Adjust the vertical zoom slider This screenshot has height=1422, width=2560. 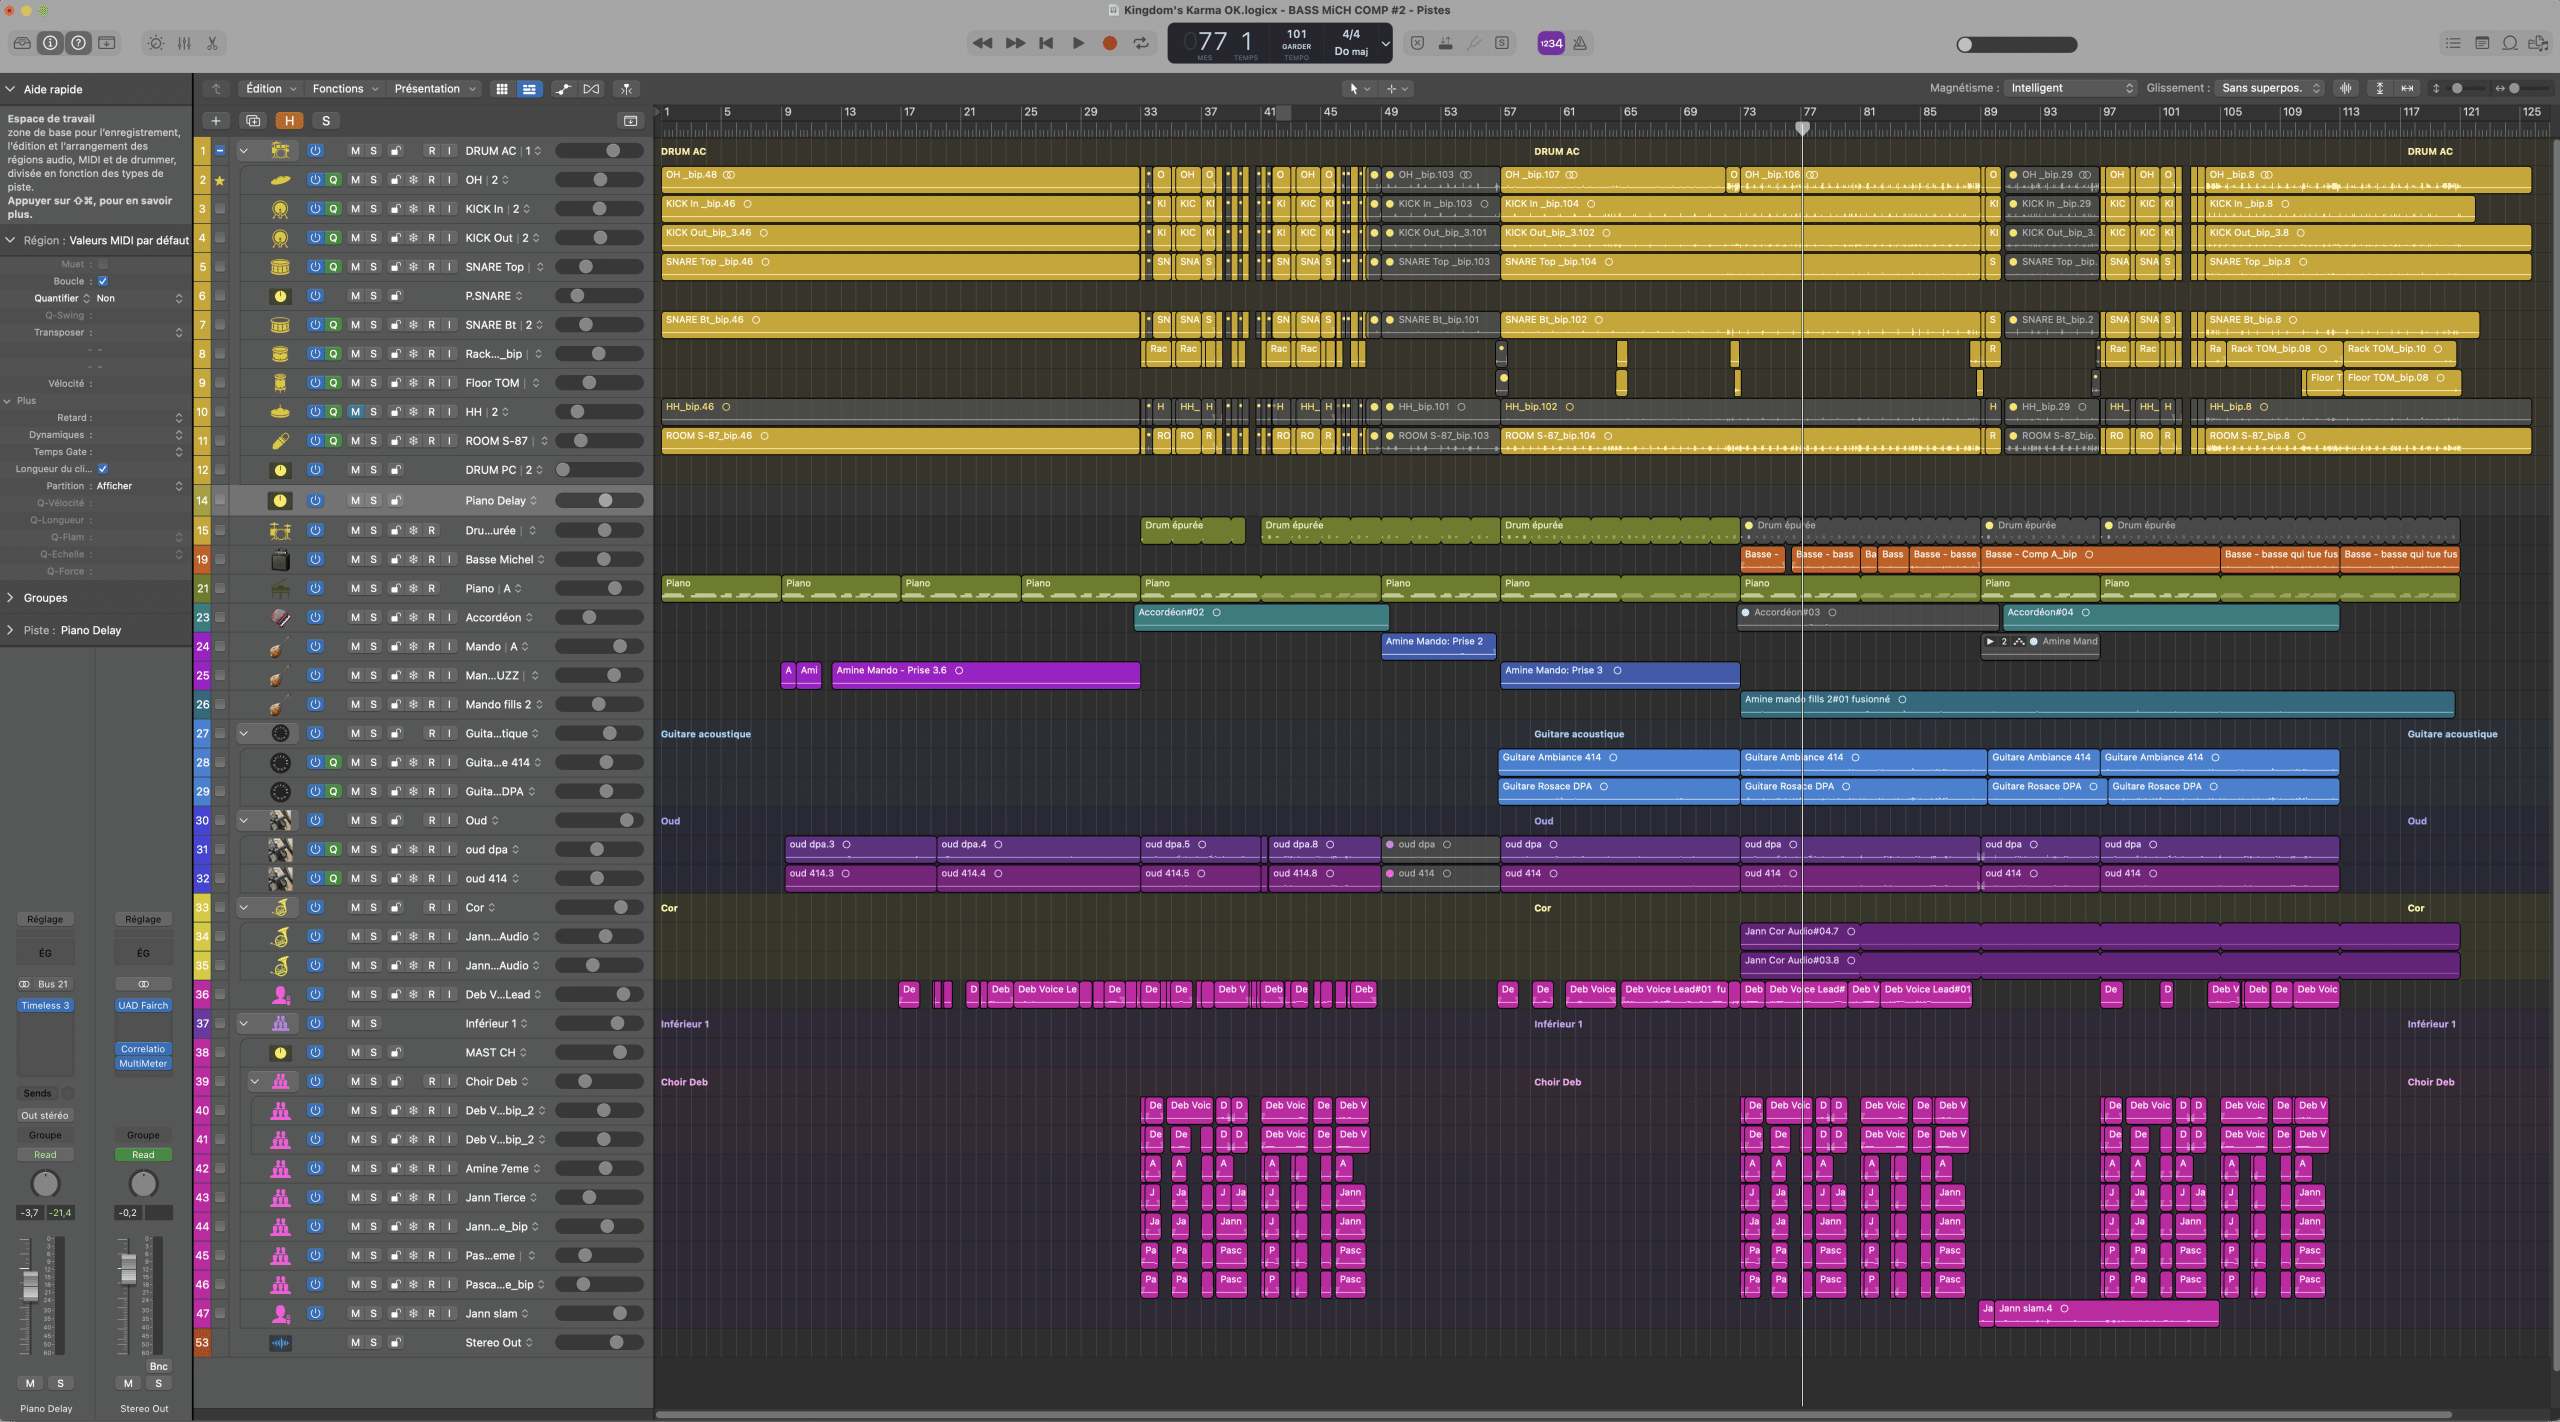(x=2465, y=88)
